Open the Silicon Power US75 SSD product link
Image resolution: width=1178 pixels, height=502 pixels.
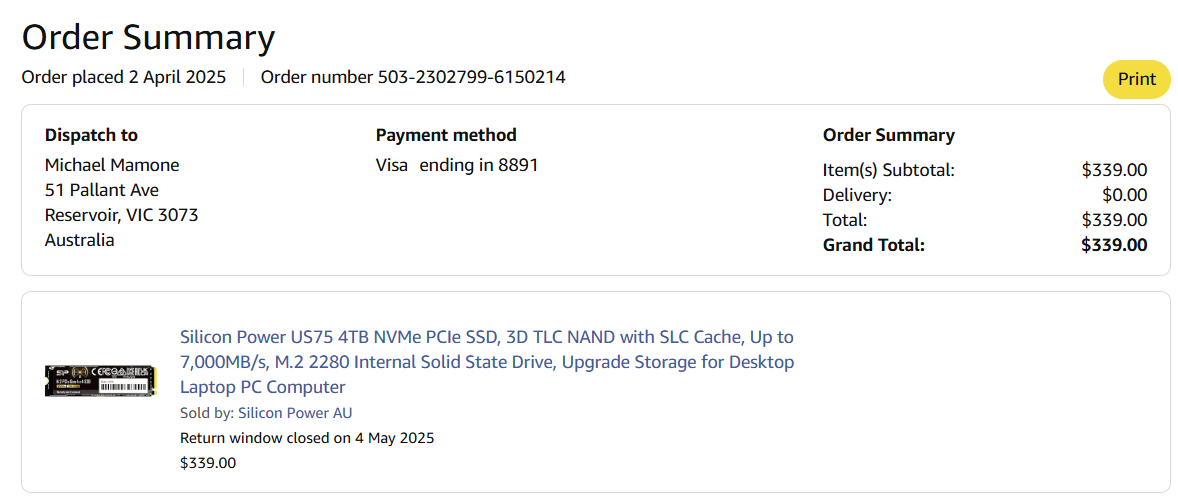point(486,362)
